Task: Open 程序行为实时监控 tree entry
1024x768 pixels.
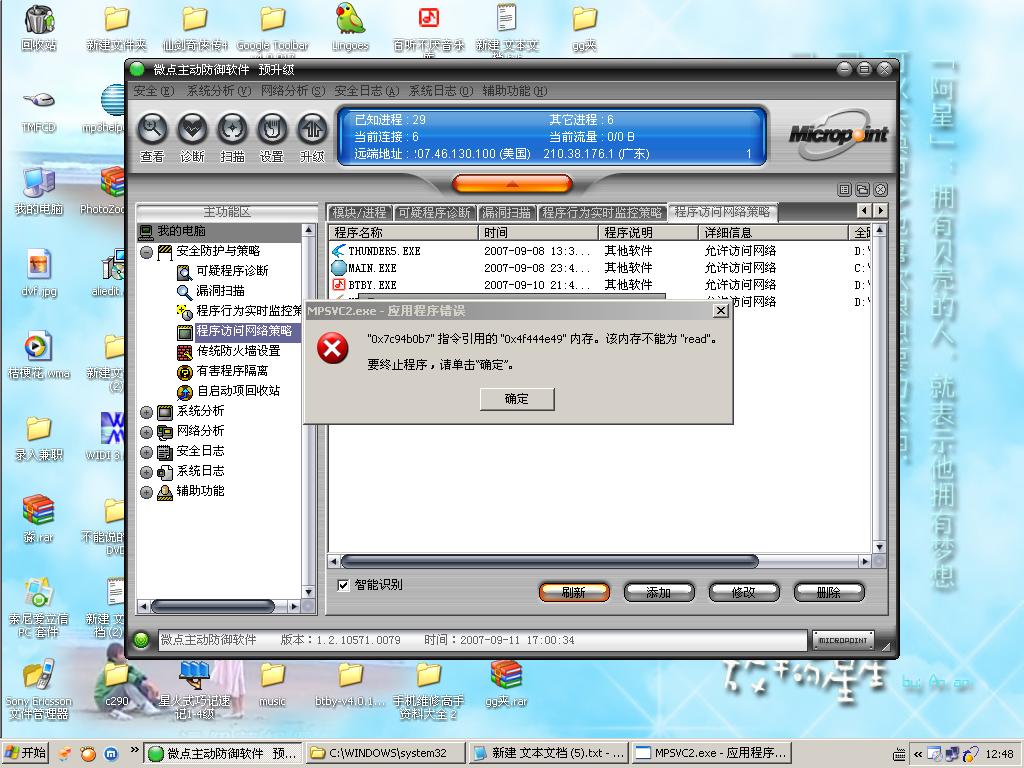Action: coord(248,311)
